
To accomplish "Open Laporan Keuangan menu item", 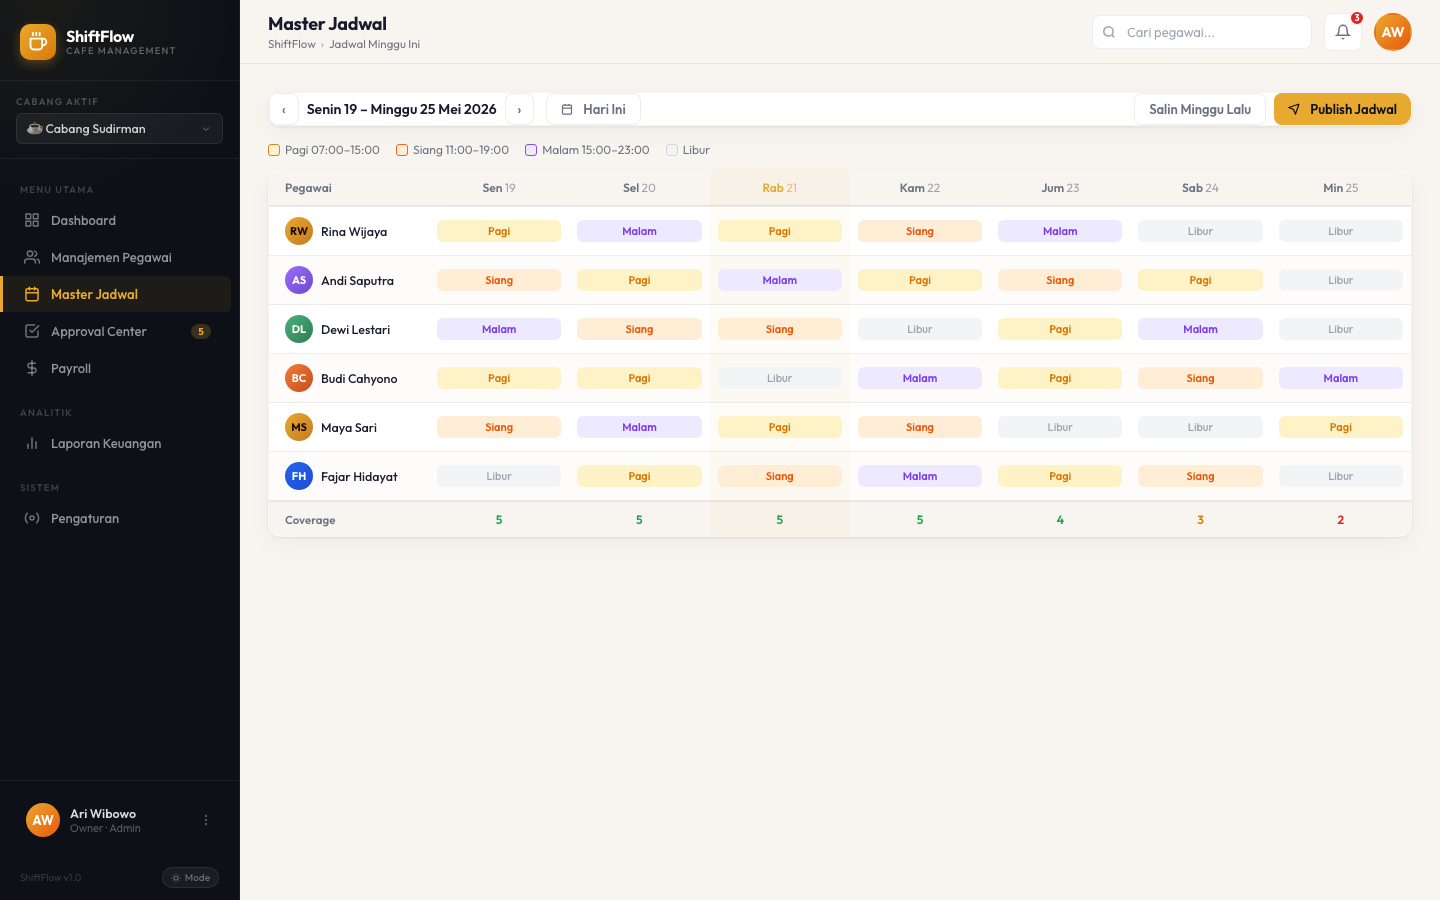I will [x=115, y=443].
